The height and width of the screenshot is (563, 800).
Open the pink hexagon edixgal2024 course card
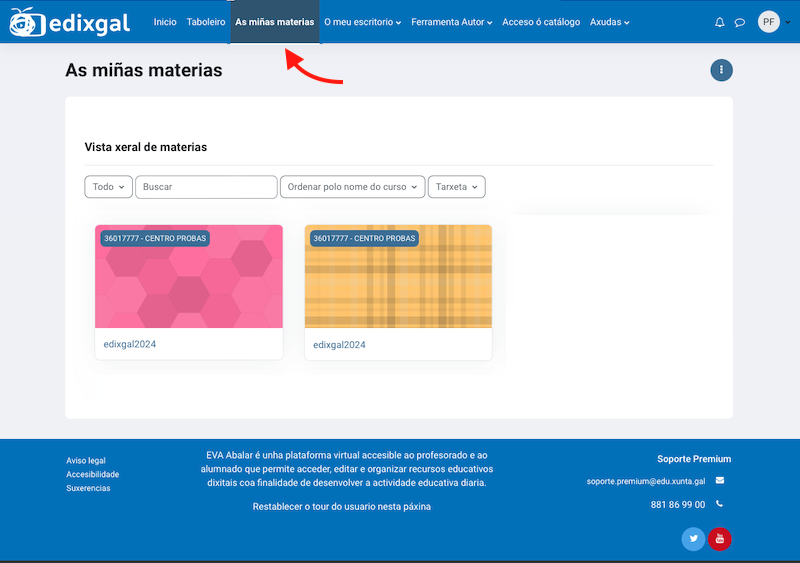[x=189, y=290]
